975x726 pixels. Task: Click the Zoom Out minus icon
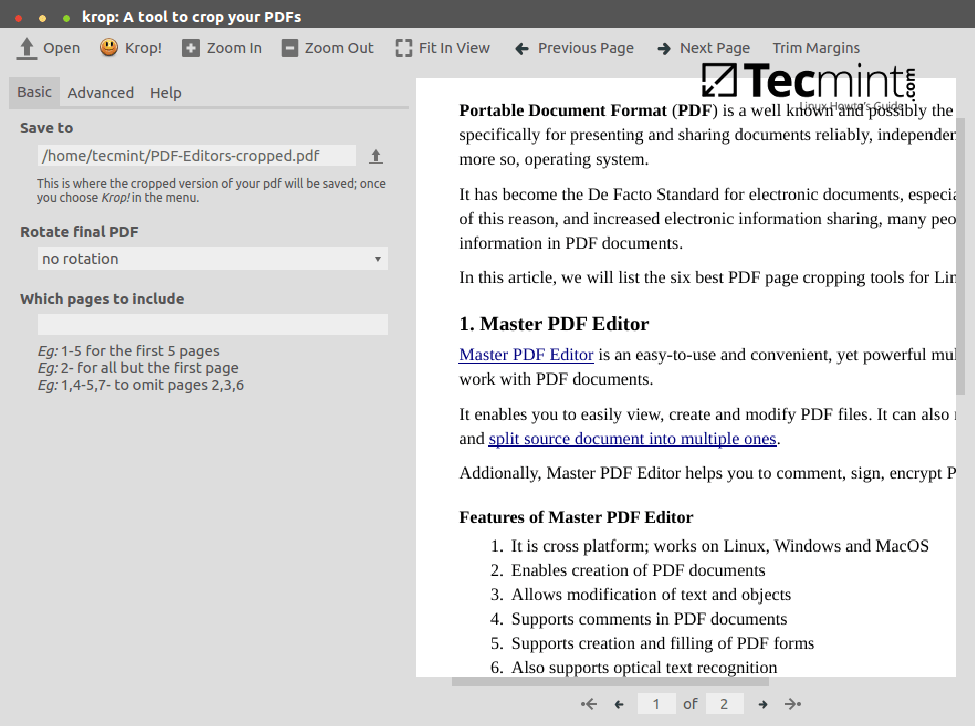(290, 48)
